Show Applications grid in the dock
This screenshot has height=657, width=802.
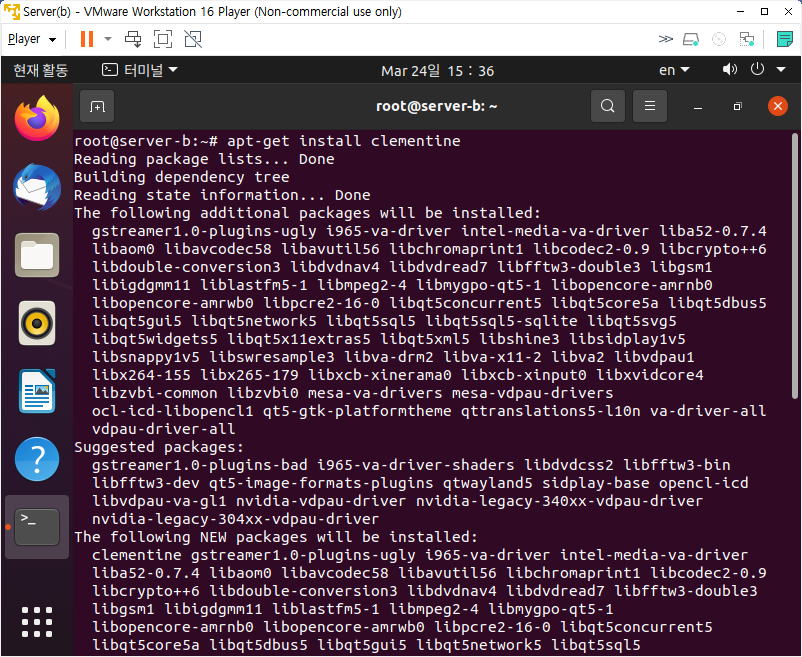37,622
